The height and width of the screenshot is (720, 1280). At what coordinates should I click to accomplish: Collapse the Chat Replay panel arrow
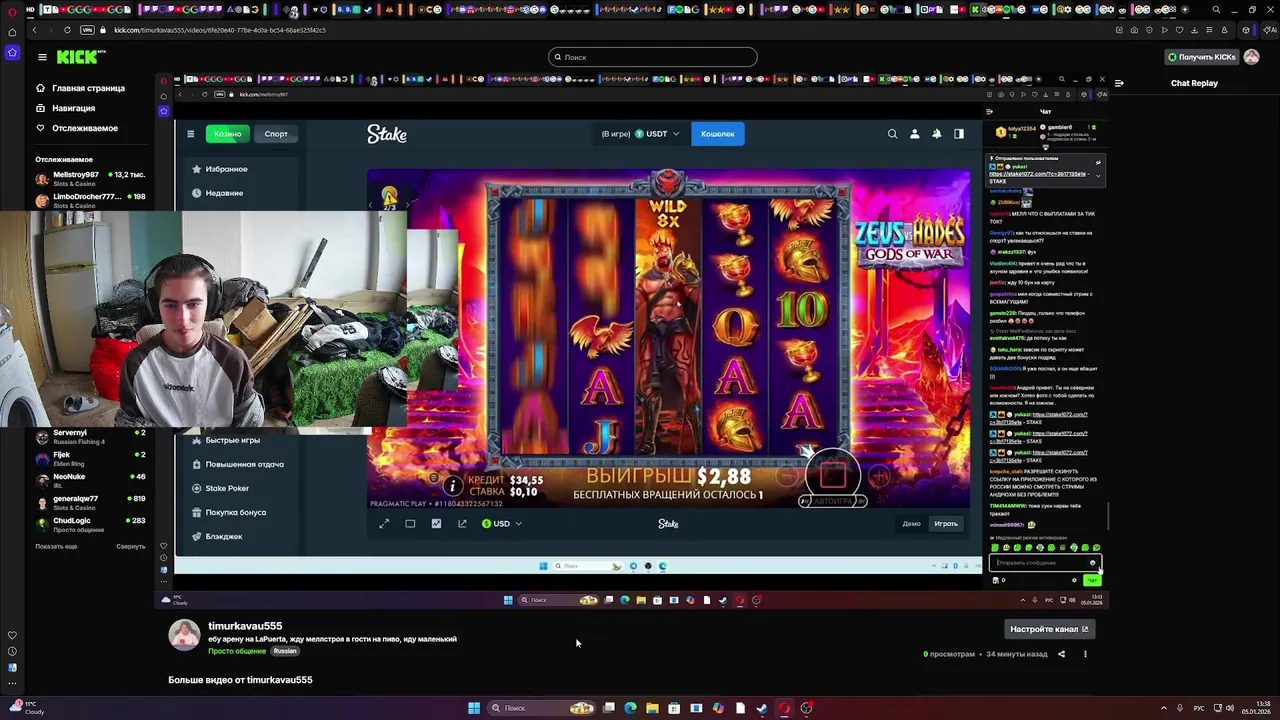tap(1119, 83)
